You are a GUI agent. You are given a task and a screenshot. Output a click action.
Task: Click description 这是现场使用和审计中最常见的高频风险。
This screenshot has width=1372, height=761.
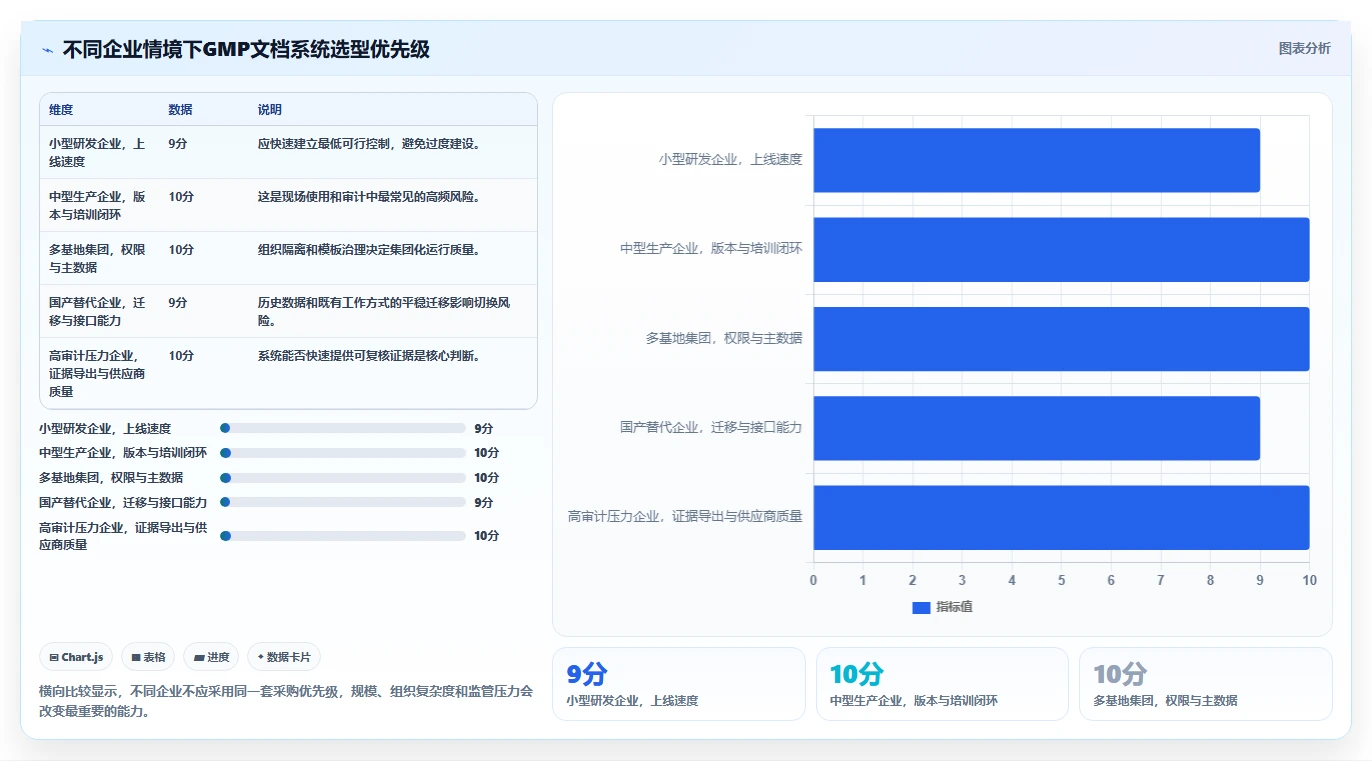click(x=370, y=197)
